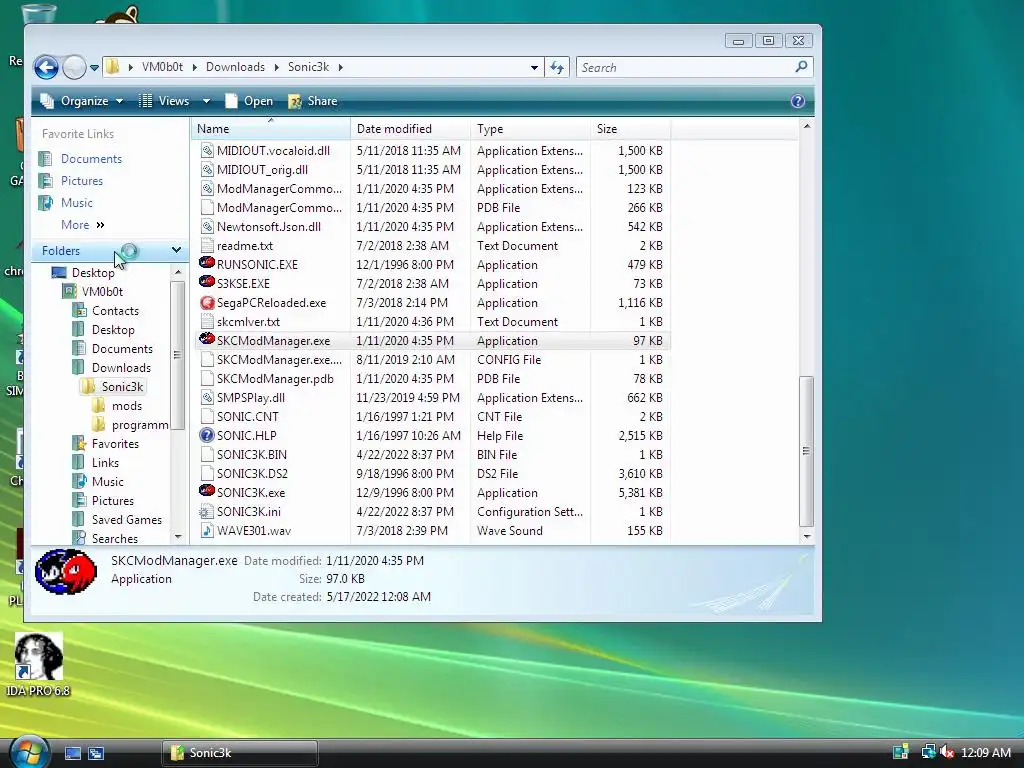The image size is (1024, 768).
Task: Sort by the Size column header
Action: click(x=630, y=129)
